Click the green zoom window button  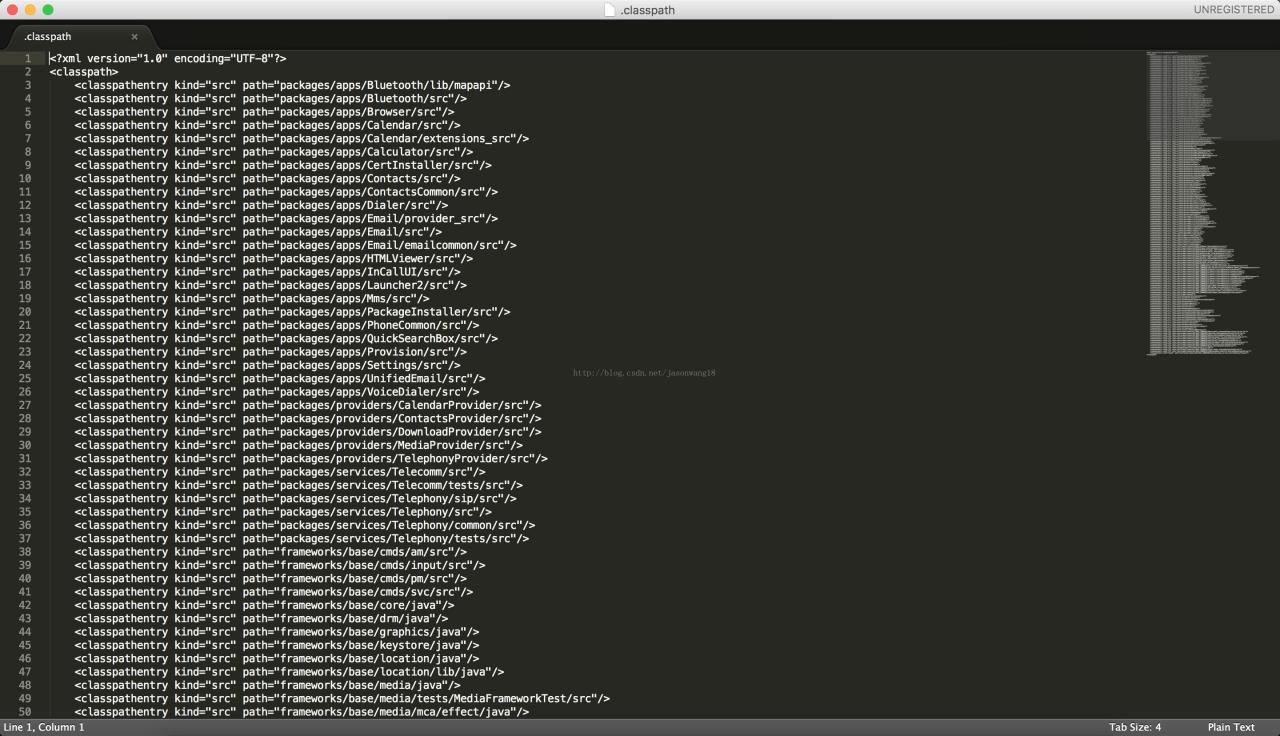click(x=47, y=10)
